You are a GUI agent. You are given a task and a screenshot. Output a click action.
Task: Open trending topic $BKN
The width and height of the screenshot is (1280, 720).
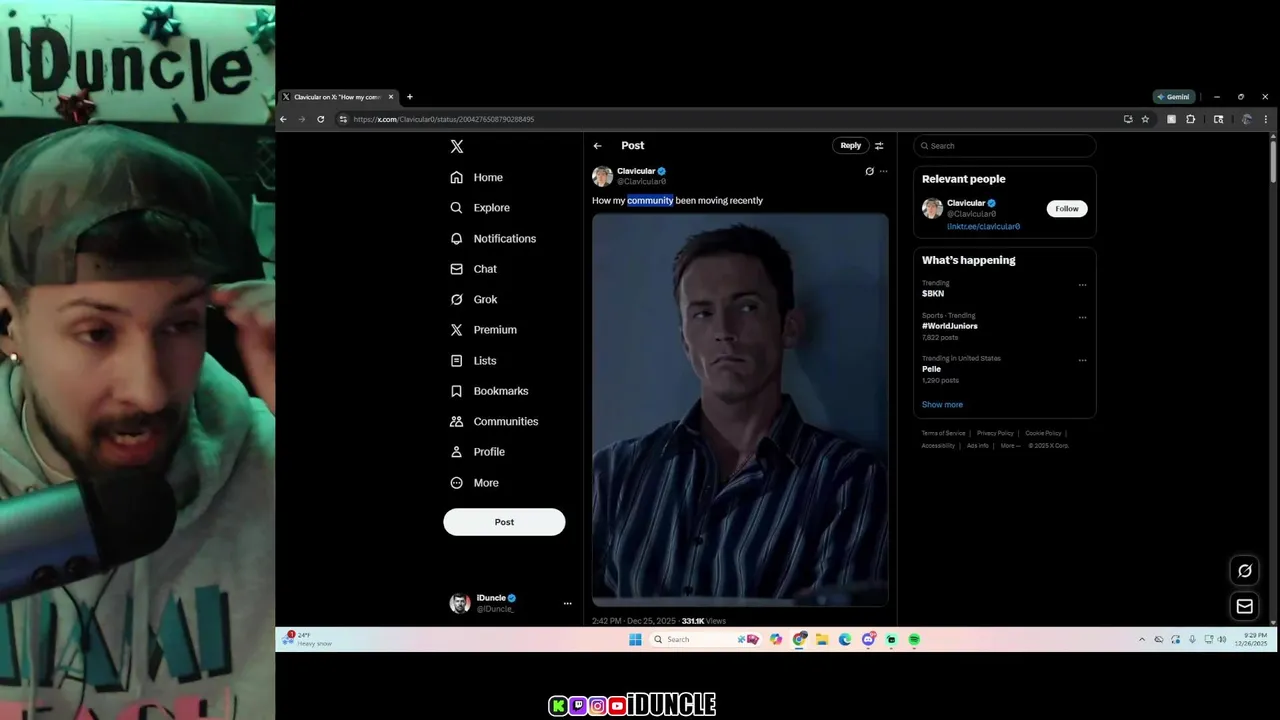933,294
